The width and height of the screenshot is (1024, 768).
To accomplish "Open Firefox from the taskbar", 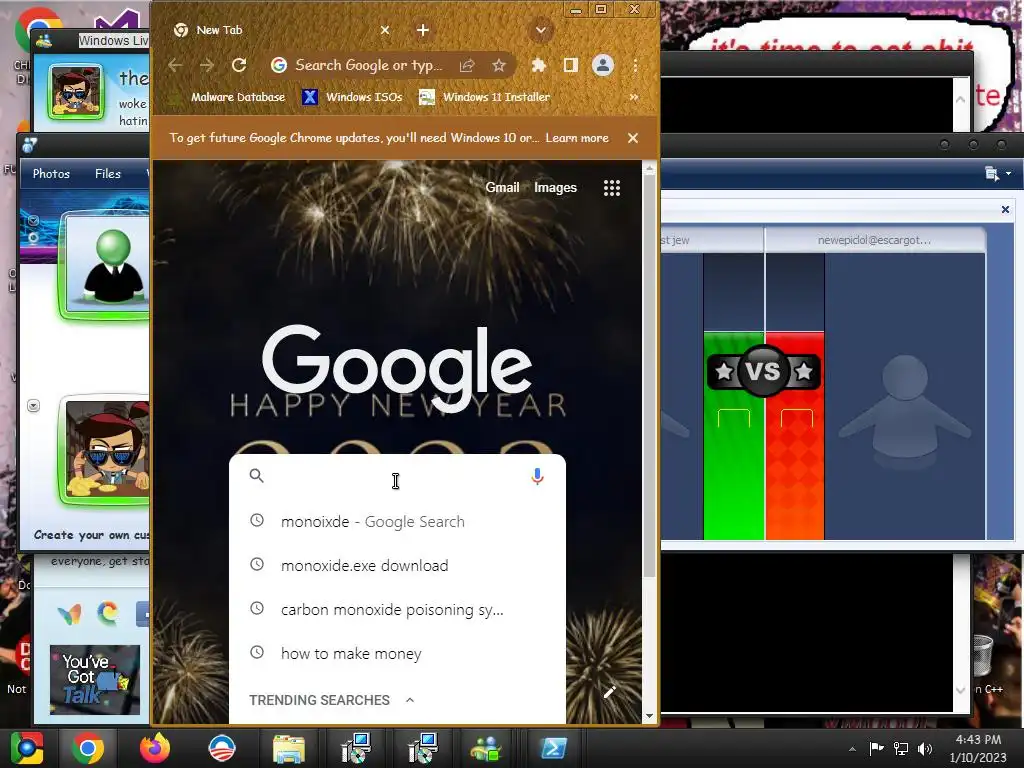I will tap(155, 748).
